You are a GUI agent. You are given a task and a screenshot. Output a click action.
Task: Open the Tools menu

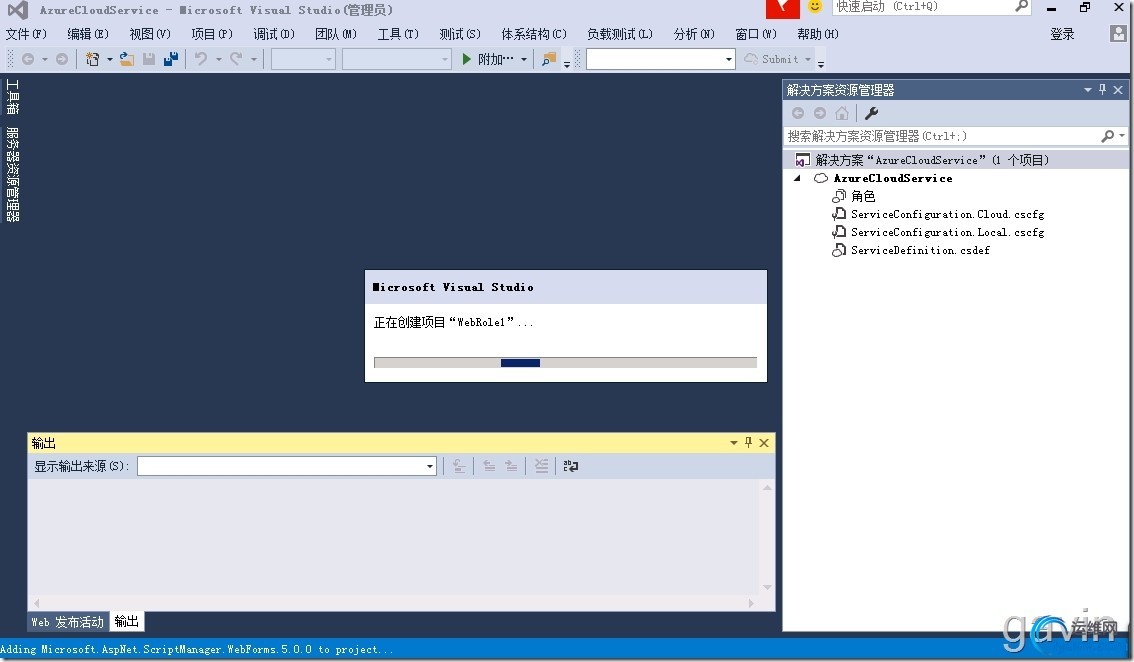[398, 34]
